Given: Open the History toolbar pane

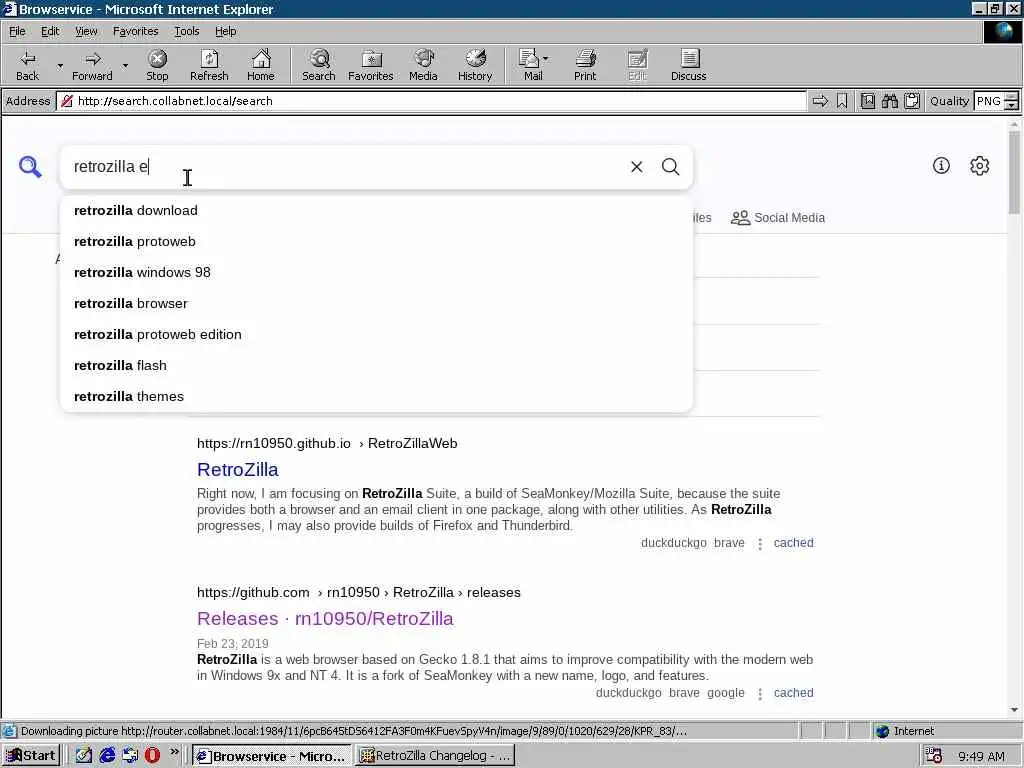Looking at the screenshot, I should pyautogui.click(x=475, y=65).
